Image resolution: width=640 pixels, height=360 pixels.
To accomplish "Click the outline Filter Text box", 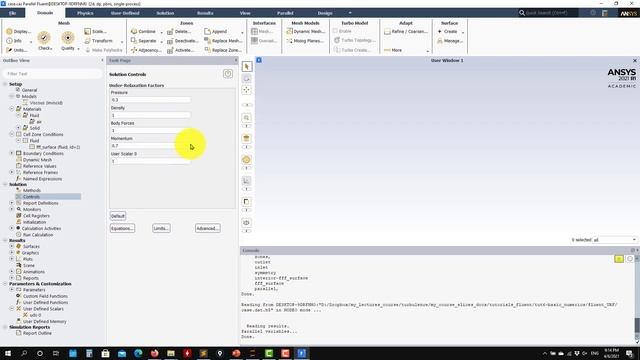I will [x=52, y=73].
